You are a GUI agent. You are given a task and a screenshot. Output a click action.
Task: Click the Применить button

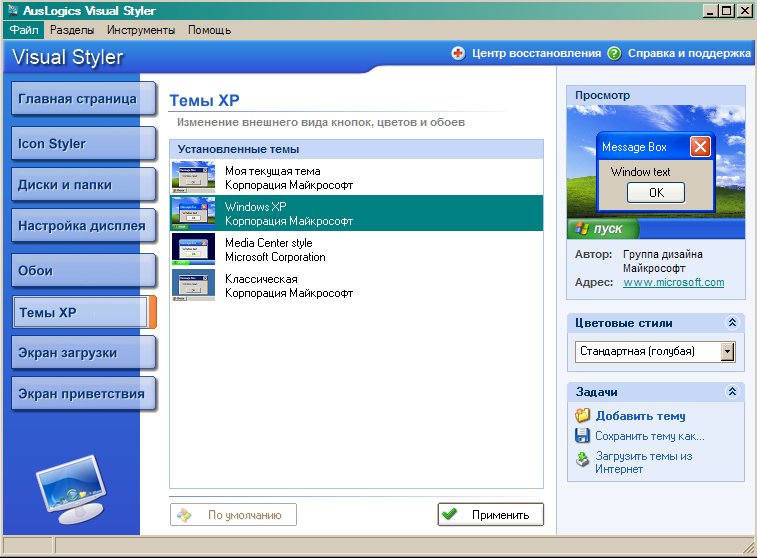click(491, 515)
